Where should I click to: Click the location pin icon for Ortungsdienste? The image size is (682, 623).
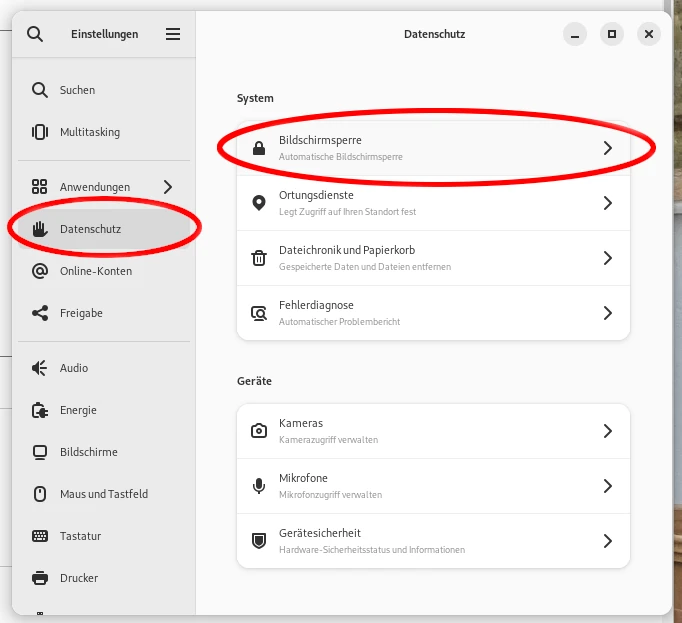[259, 203]
